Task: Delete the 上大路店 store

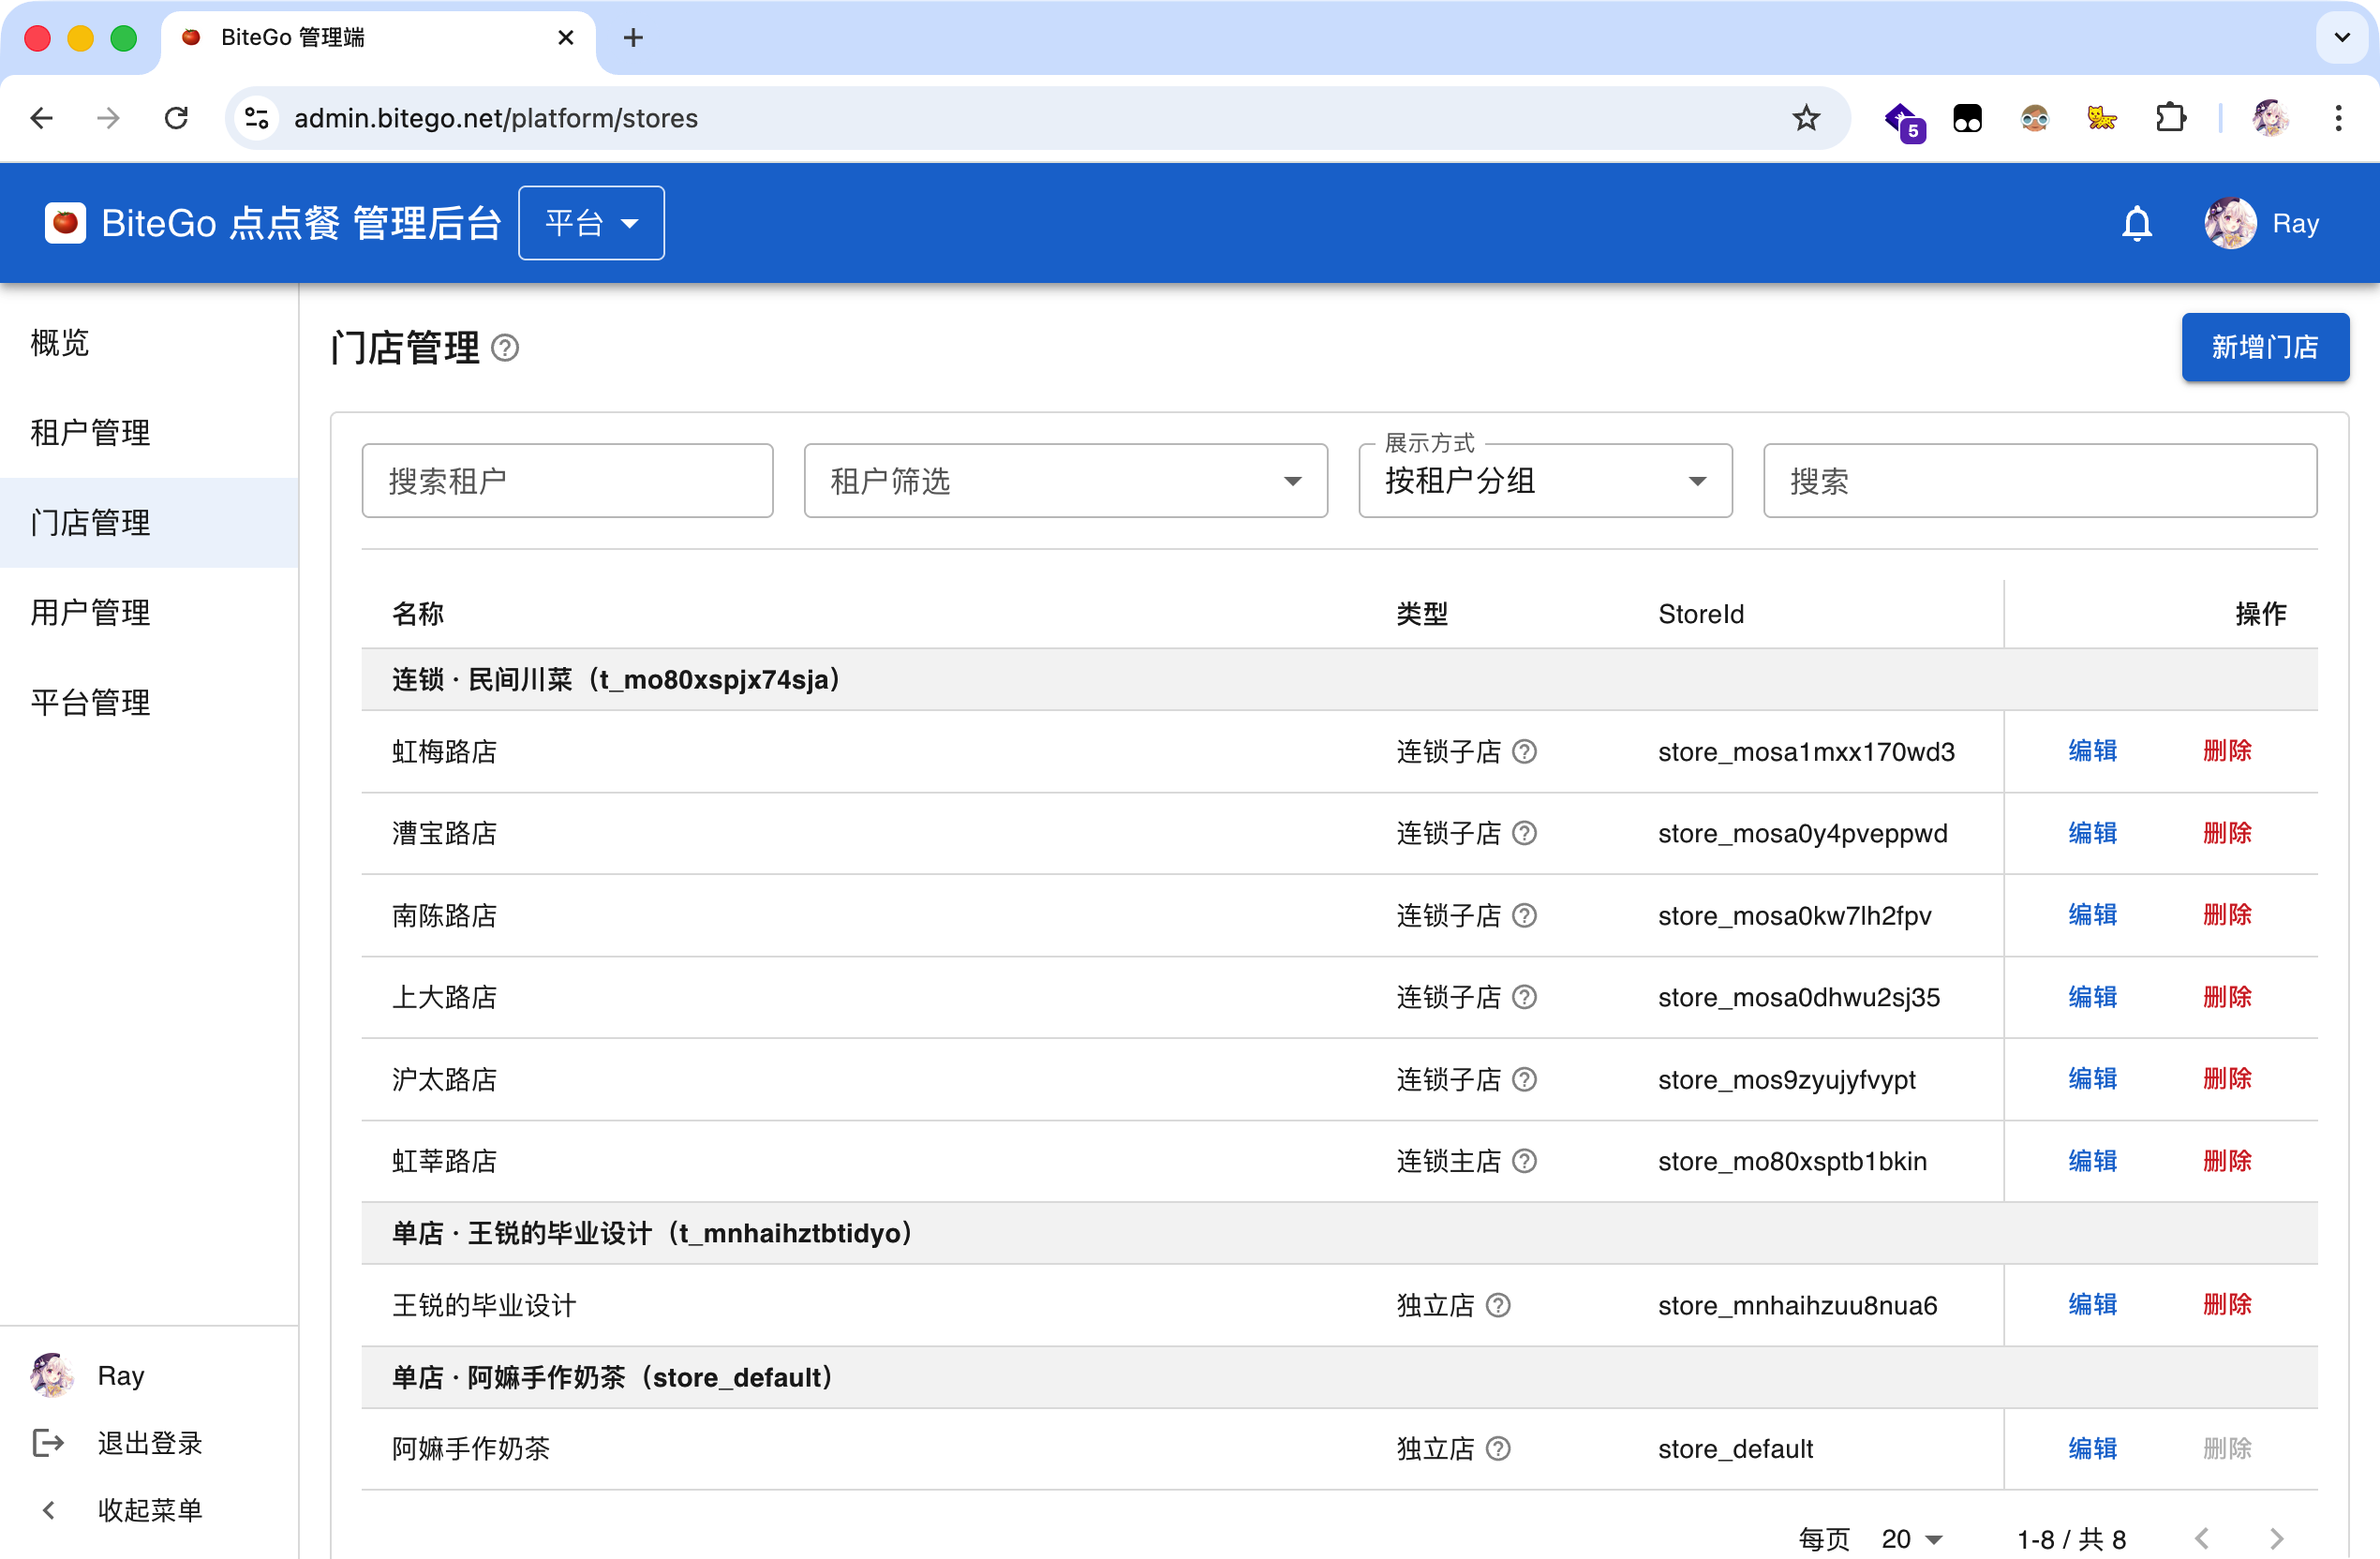Action: [x=2227, y=997]
